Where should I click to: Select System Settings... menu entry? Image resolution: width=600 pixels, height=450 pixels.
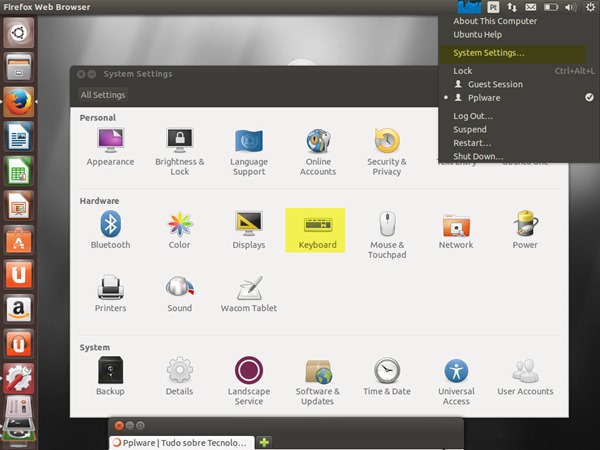pos(513,53)
